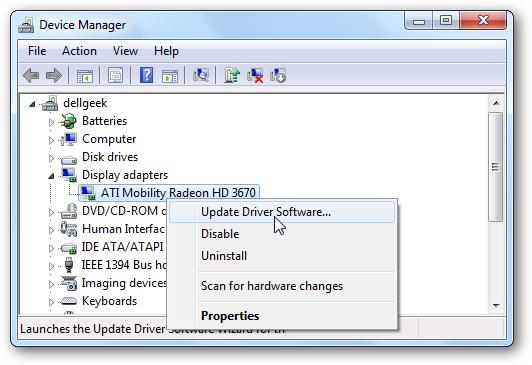Minimize the Device Manager window

click(419, 21)
